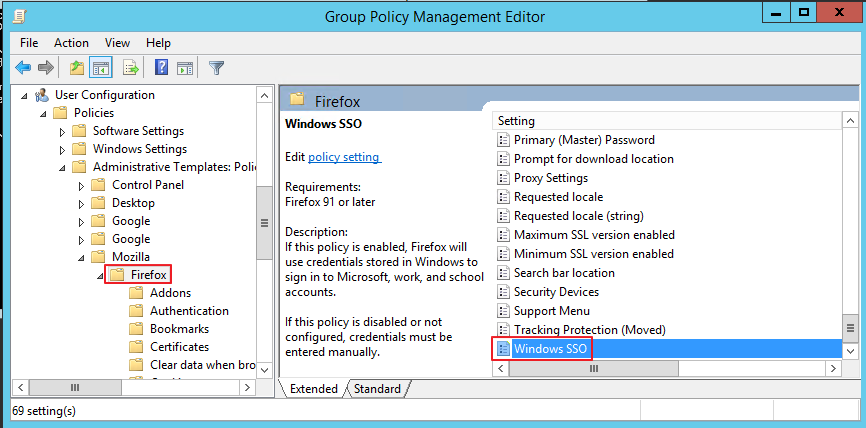866x428 pixels.
Task: Open the Help menu
Action: 159,43
